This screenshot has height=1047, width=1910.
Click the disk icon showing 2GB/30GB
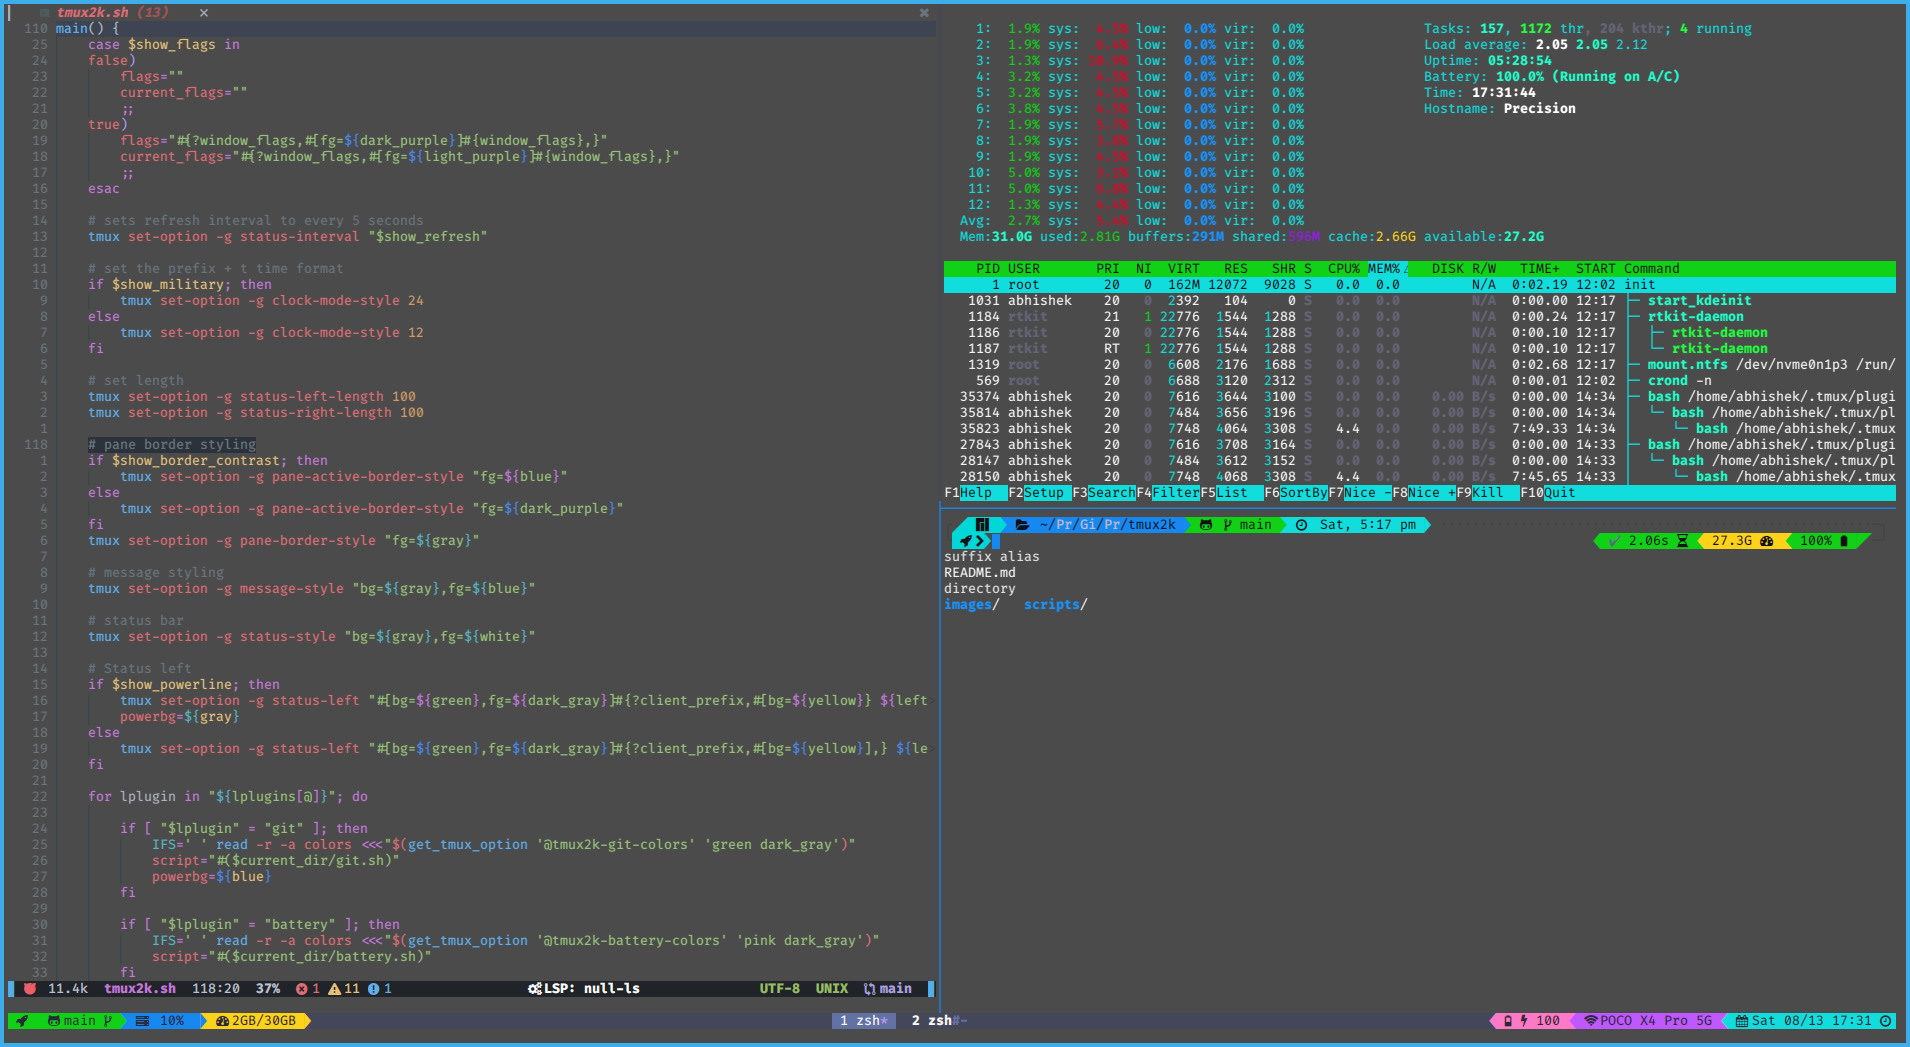pyautogui.click(x=222, y=1021)
